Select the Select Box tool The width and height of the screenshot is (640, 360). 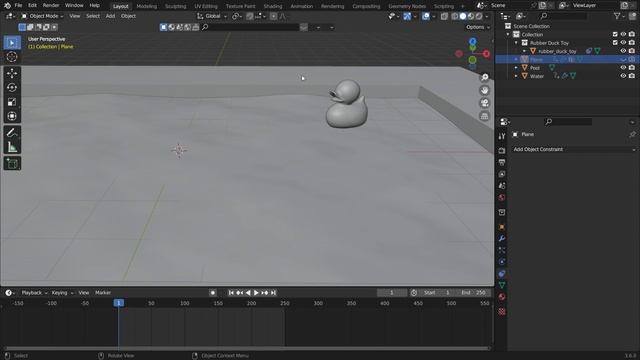pyautogui.click(x=12, y=42)
